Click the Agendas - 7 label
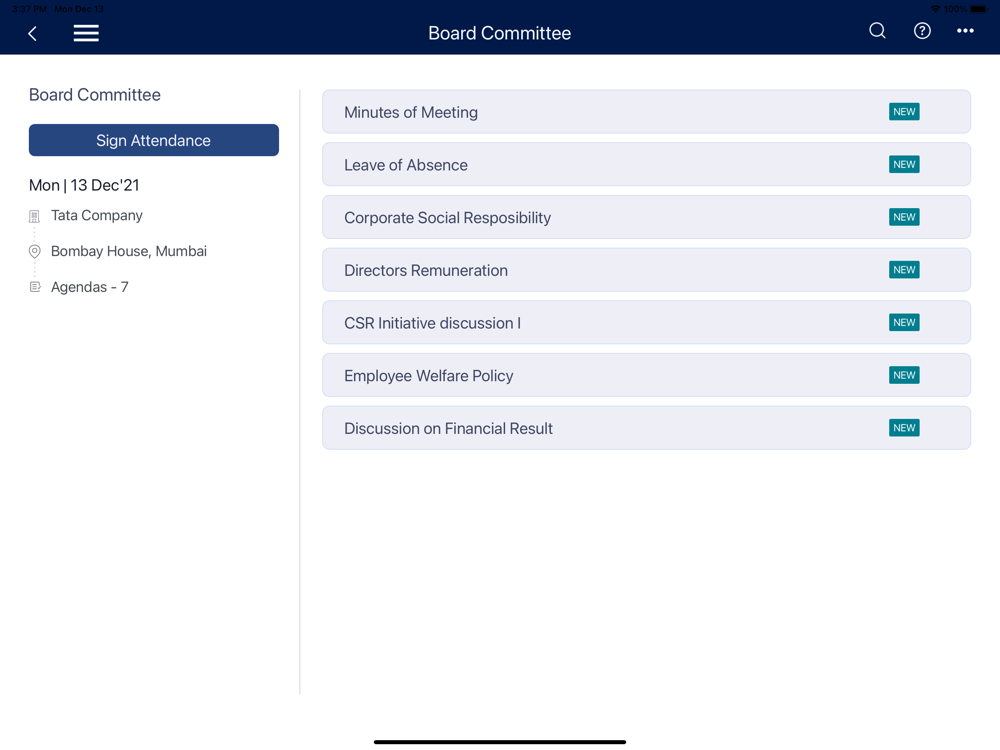Screen dimensions: 1000x750 click(90, 287)
